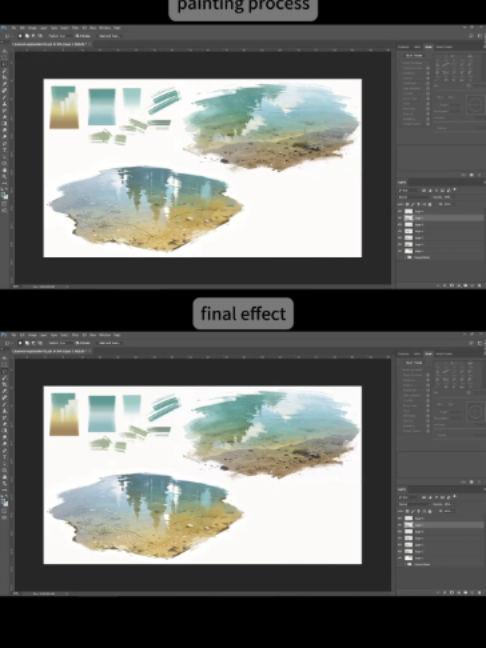Open the blend mode dropdown in painting process Layers panel
486x648 pixels.
tap(414, 198)
